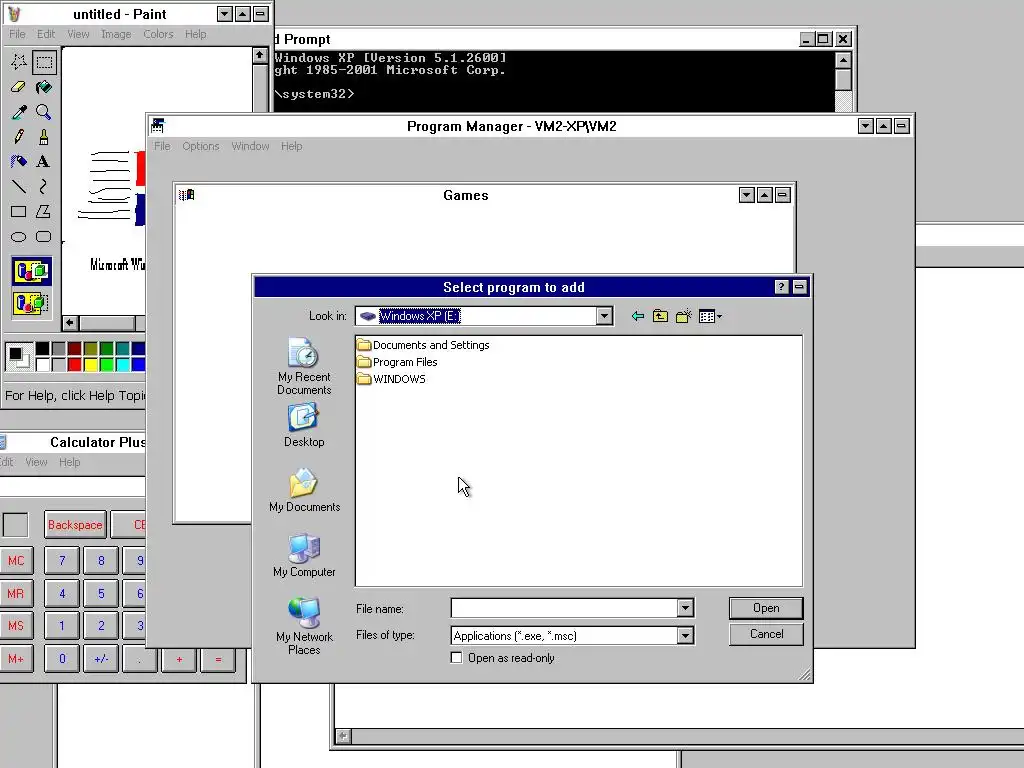The height and width of the screenshot is (768, 1024).
Task: Click Paint's vertical scrollbar up arrow
Action: coord(260,56)
